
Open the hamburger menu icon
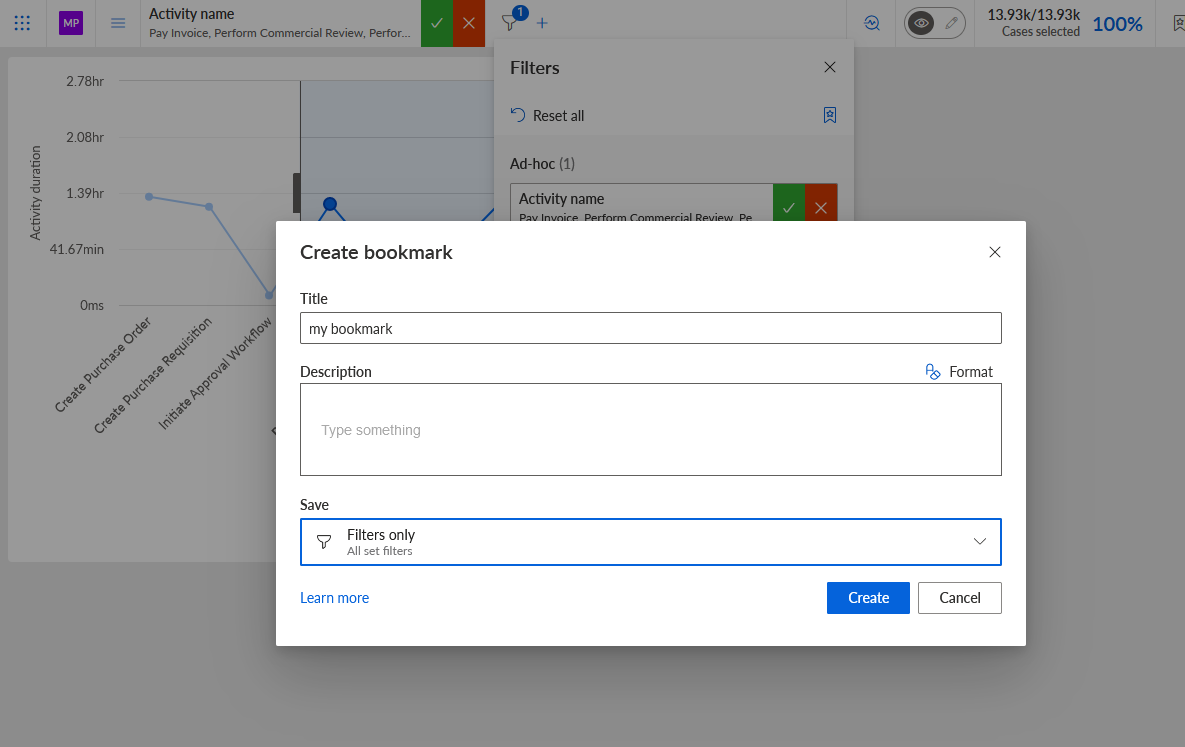118,23
